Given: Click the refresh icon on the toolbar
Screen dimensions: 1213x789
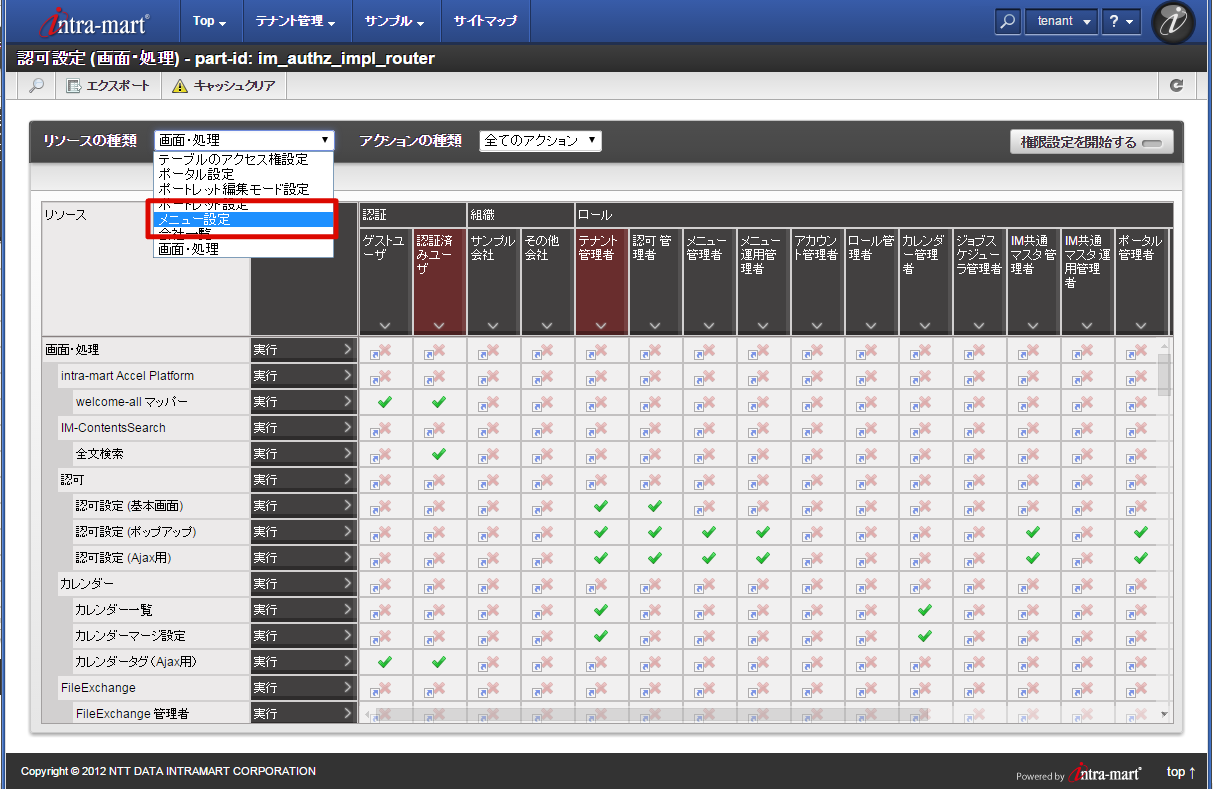Looking at the screenshot, I should (1176, 86).
